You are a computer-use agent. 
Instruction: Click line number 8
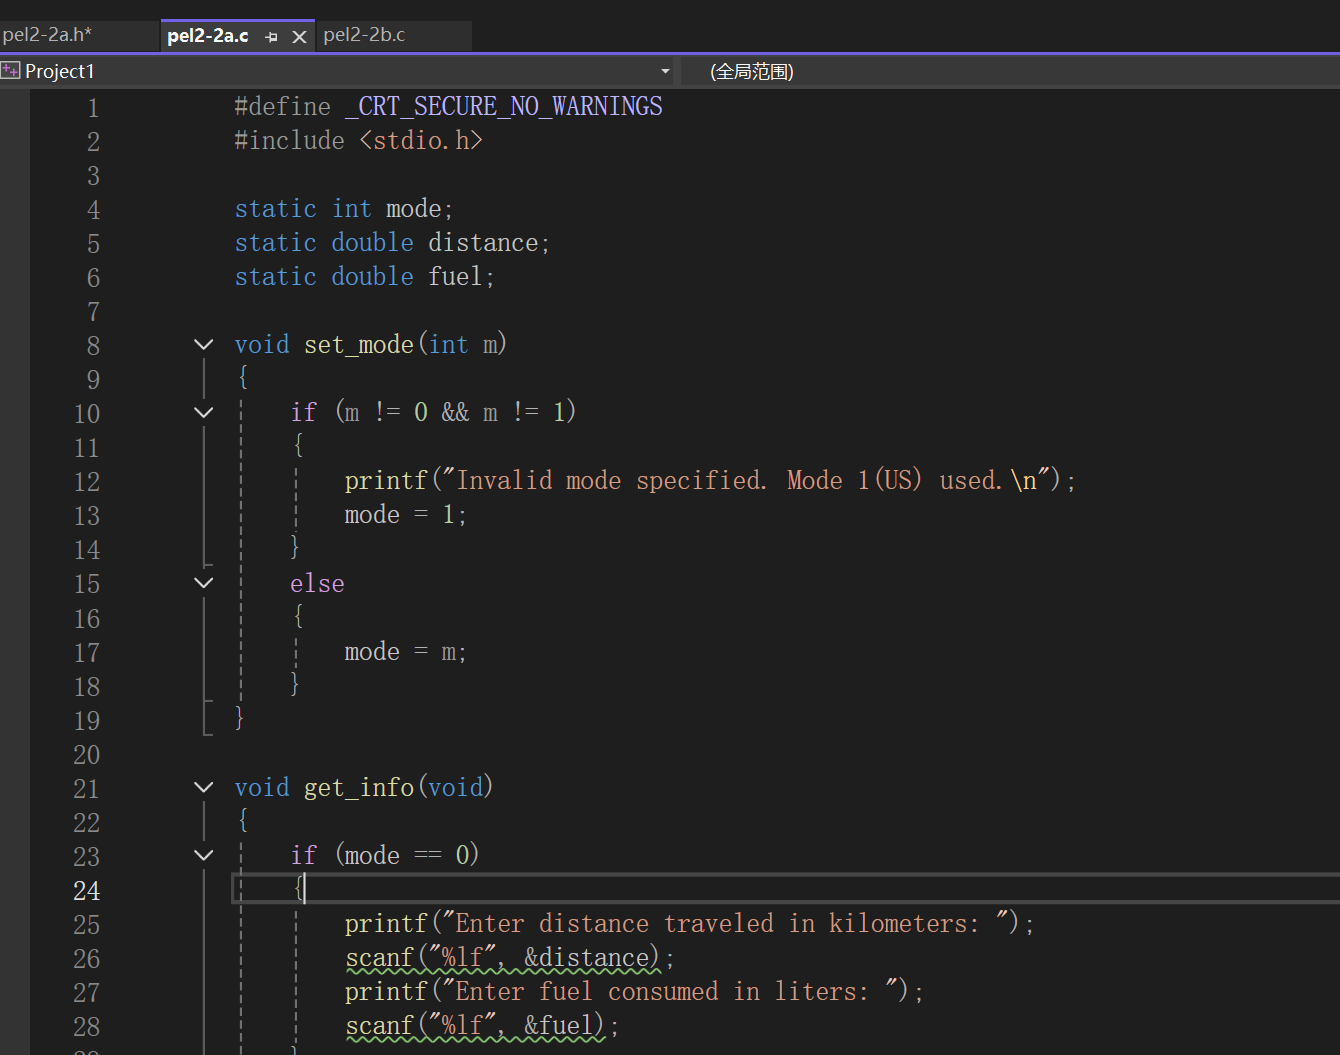click(x=93, y=345)
